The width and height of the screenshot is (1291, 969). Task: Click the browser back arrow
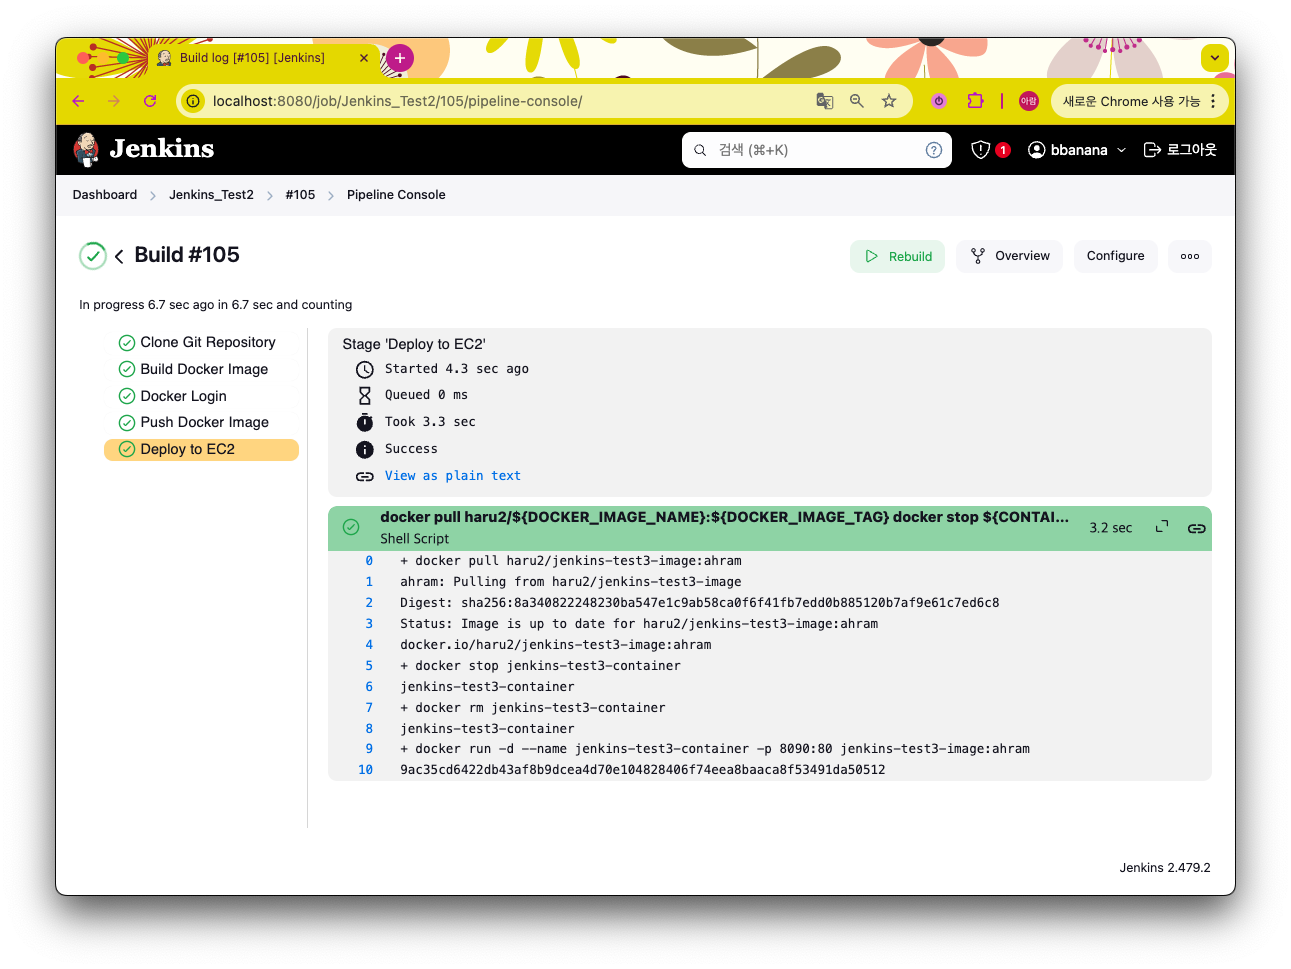(78, 101)
